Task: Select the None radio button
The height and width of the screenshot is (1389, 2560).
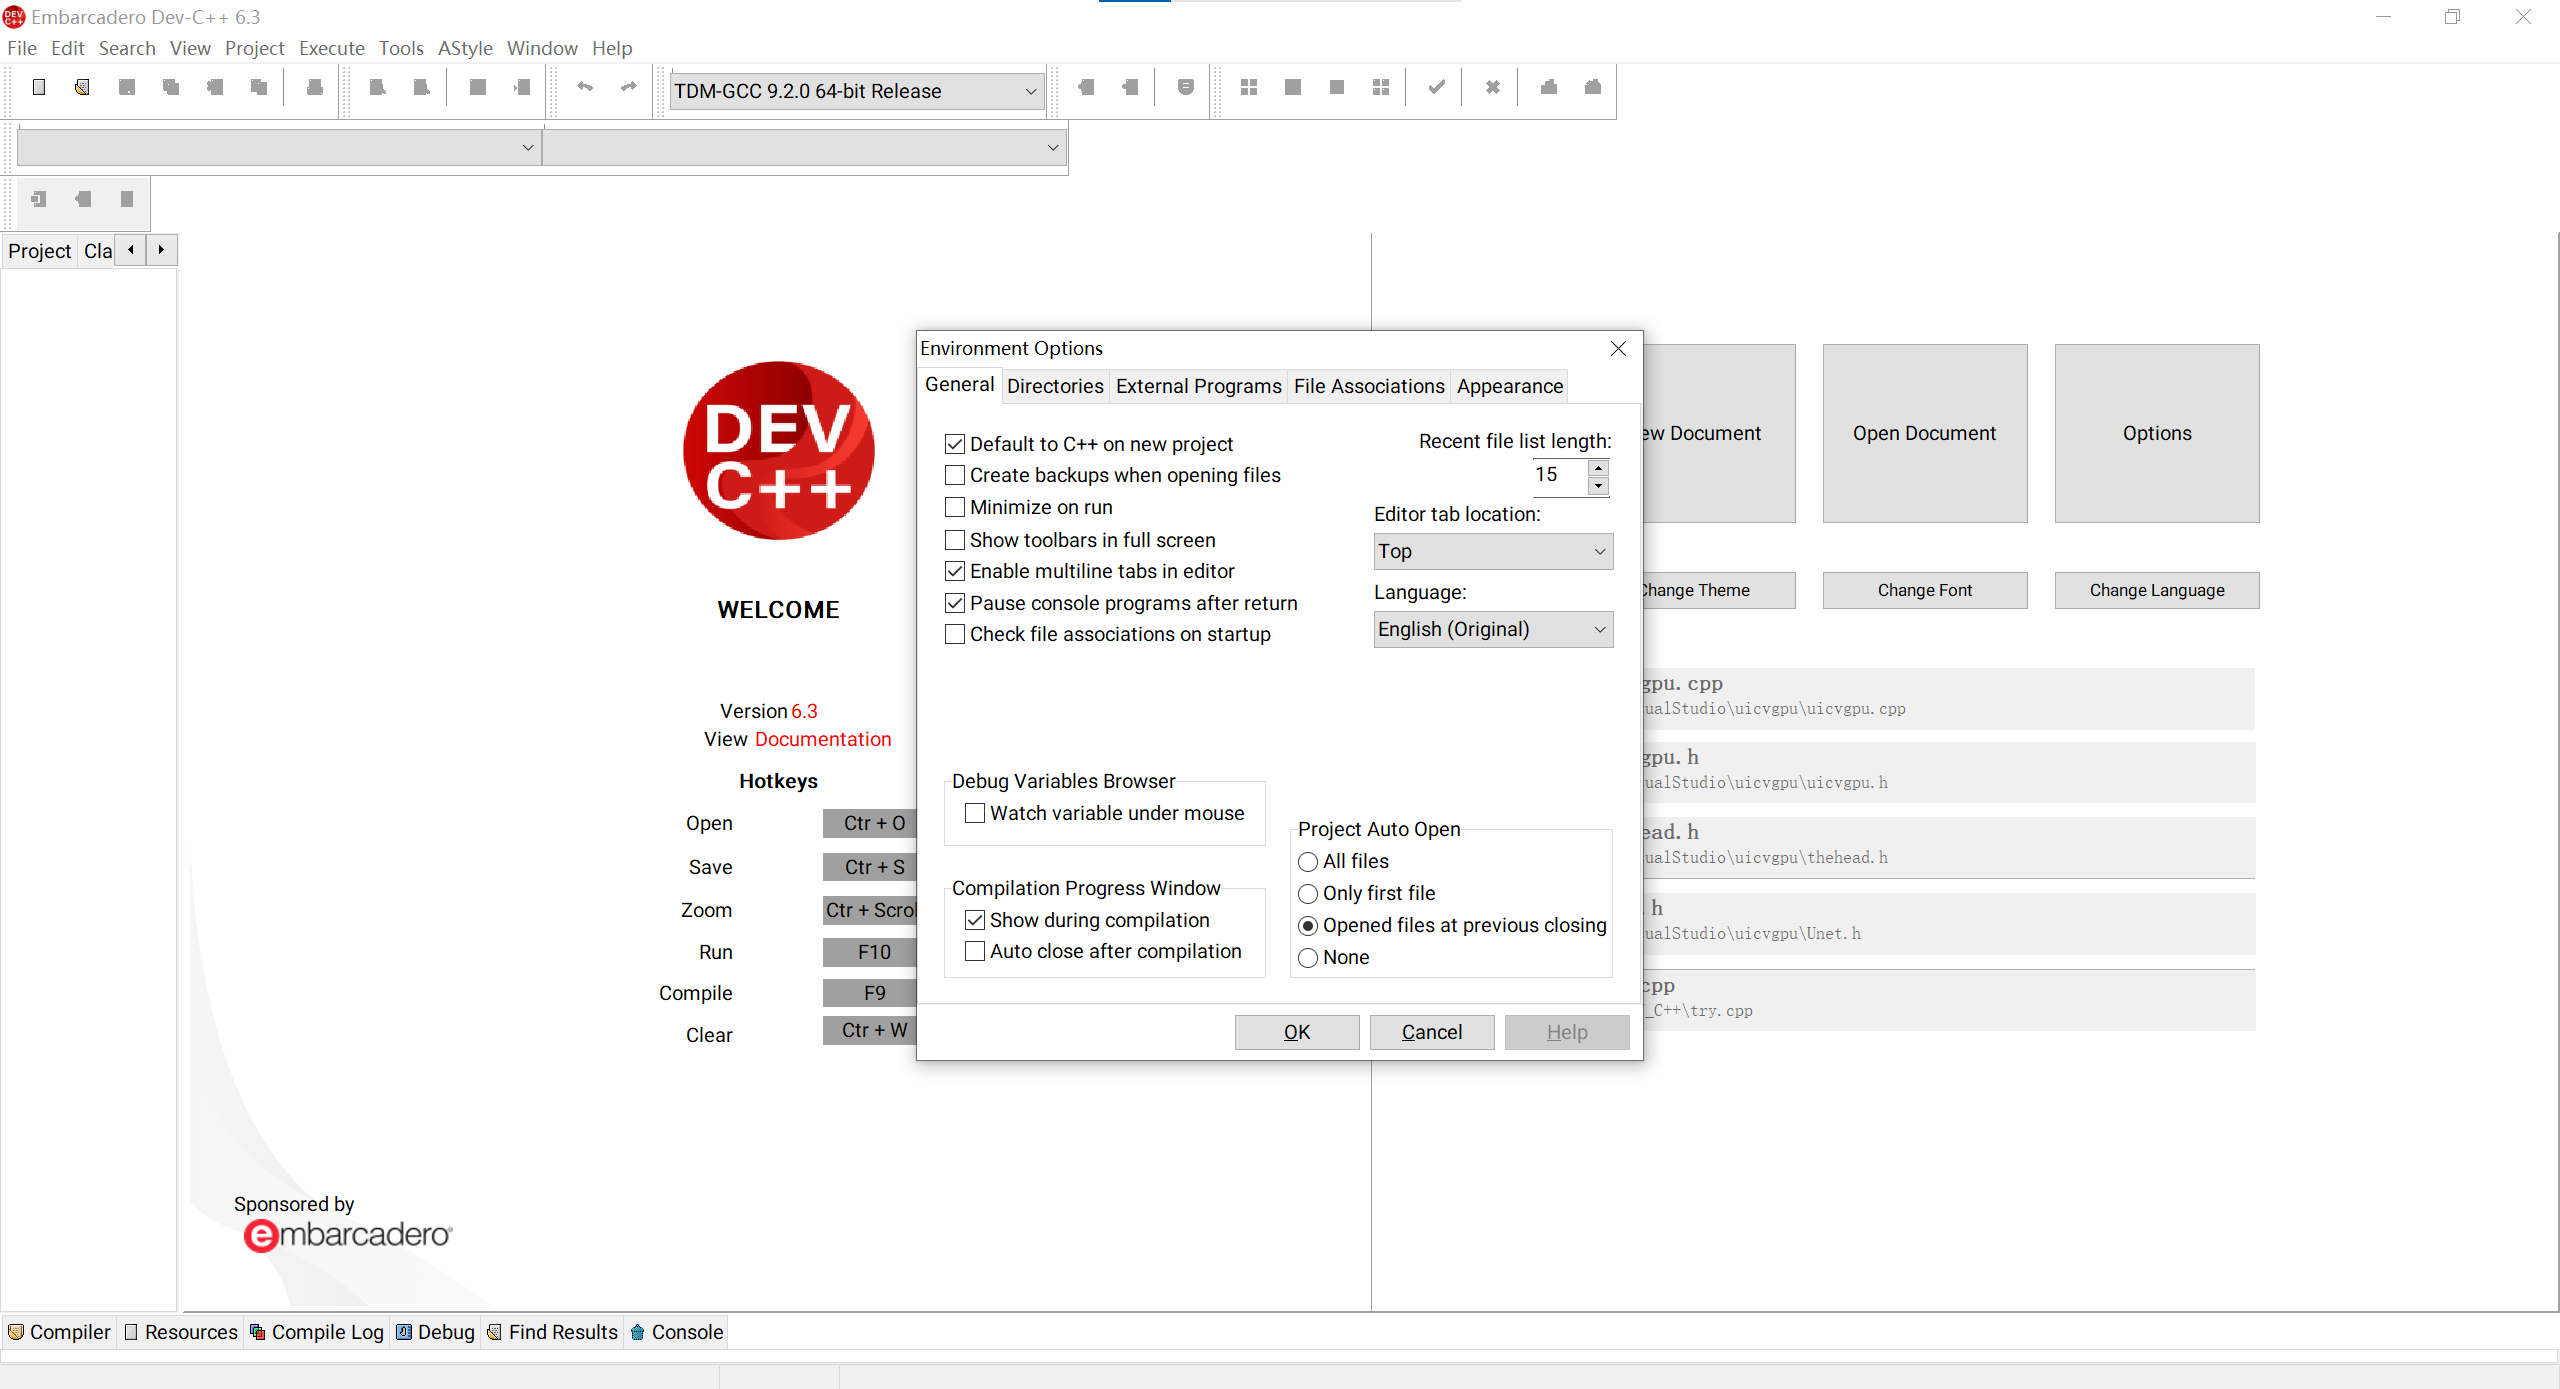Action: [x=1308, y=958]
